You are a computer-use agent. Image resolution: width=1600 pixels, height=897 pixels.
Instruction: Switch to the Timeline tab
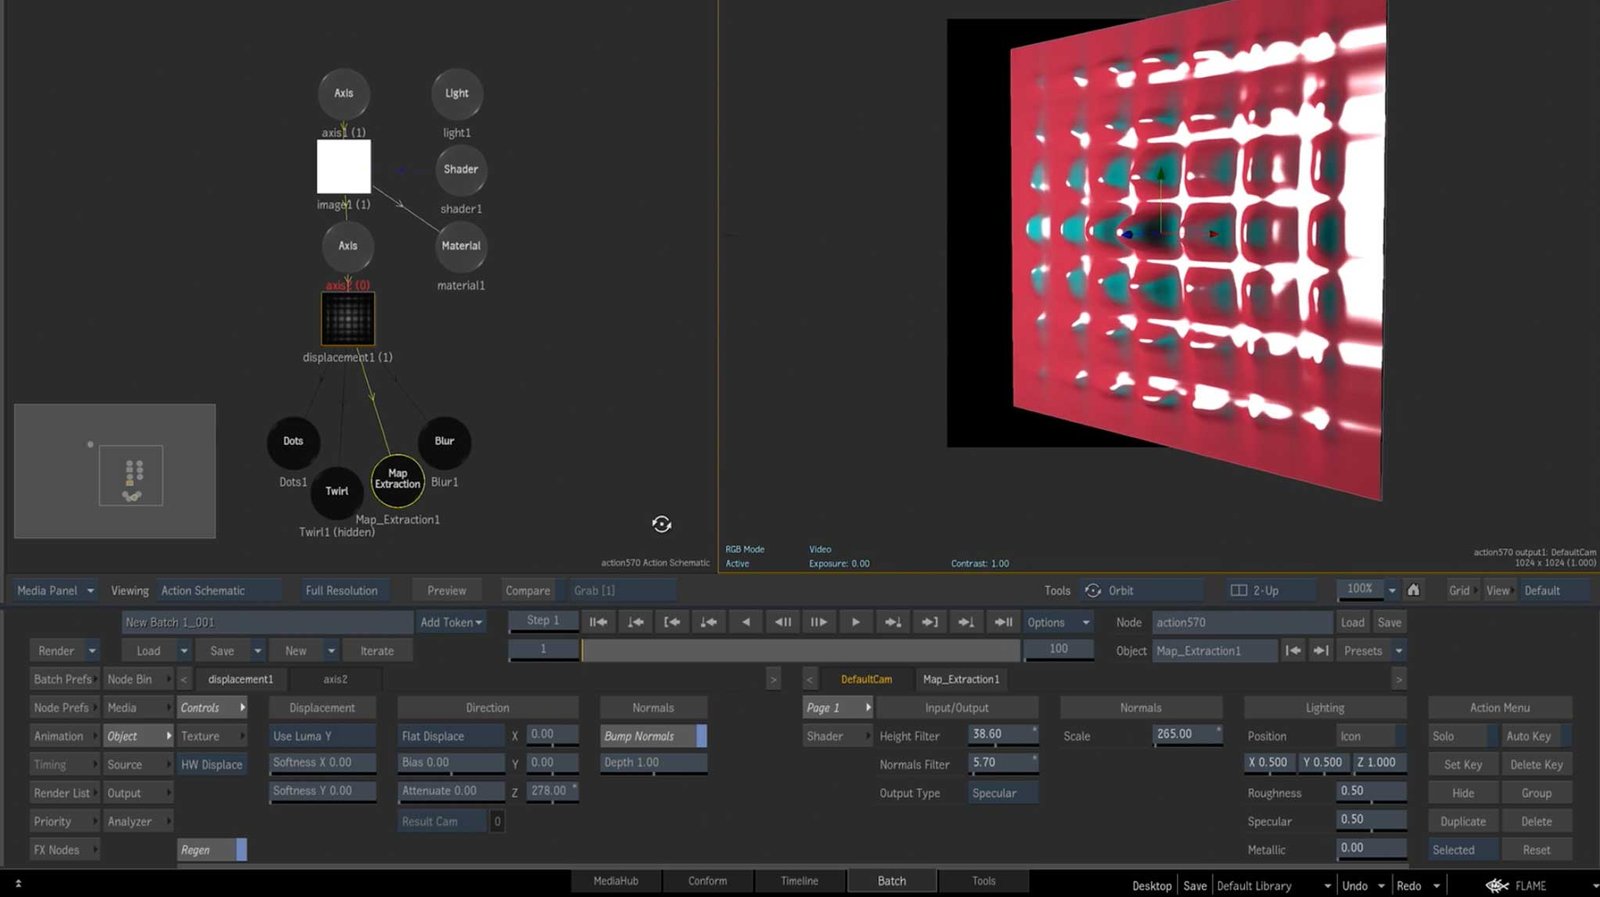point(799,881)
